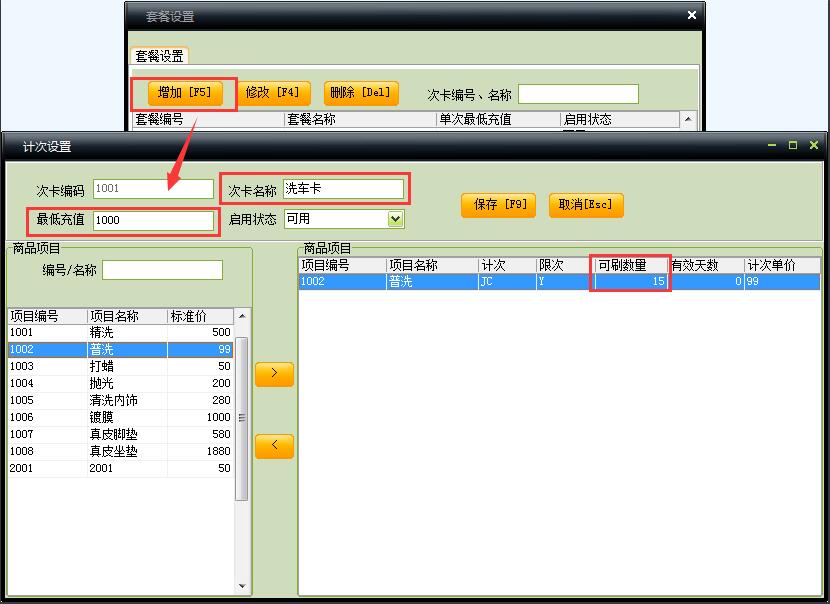This screenshot has width=830, height=604.
Task: Click the 启用状态 column header in 套餐设置
Action: click(620, 119)
